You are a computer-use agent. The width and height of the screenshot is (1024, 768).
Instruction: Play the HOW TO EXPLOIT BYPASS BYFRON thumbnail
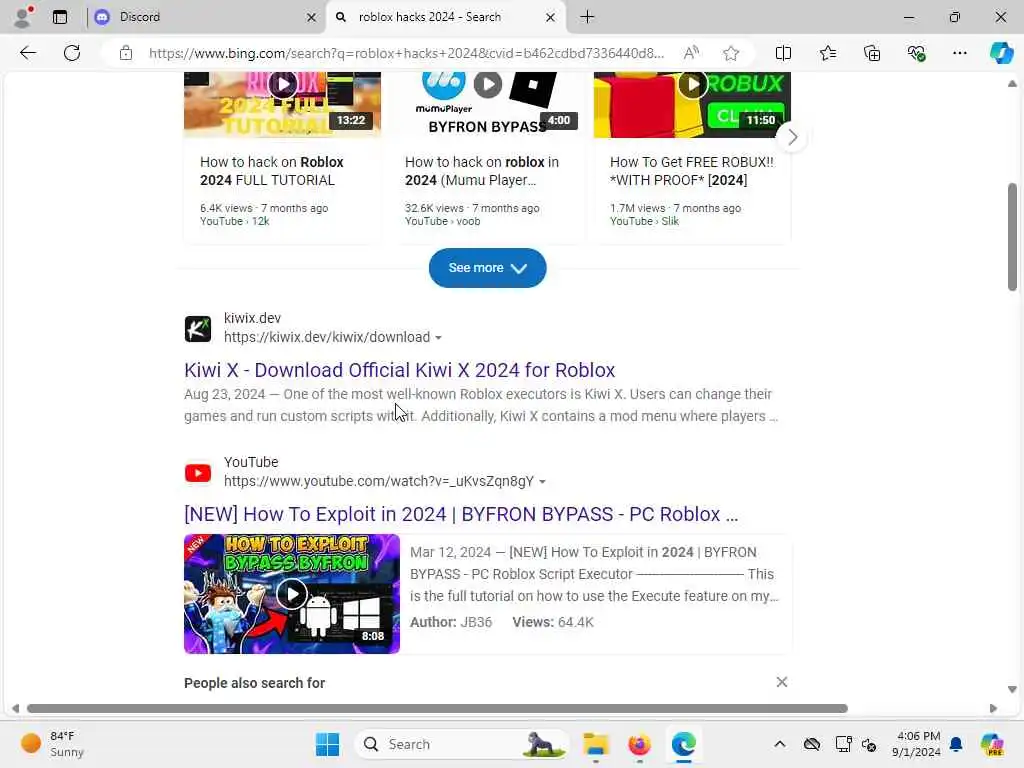[292, 594]
